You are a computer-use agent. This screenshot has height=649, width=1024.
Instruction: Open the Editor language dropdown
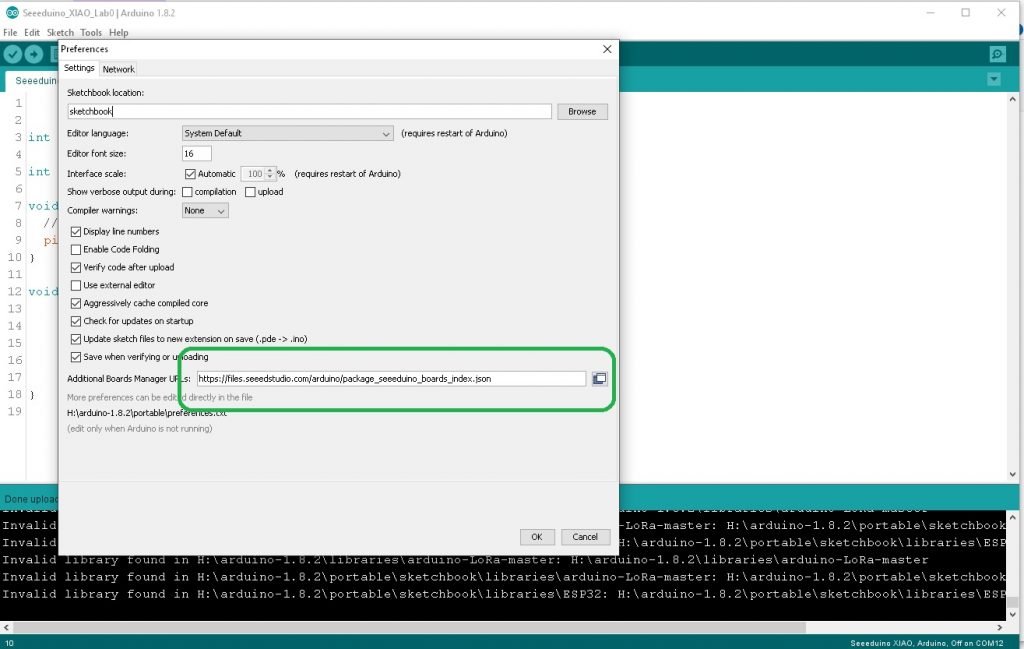pyautogui.click(x=287, y=133)
